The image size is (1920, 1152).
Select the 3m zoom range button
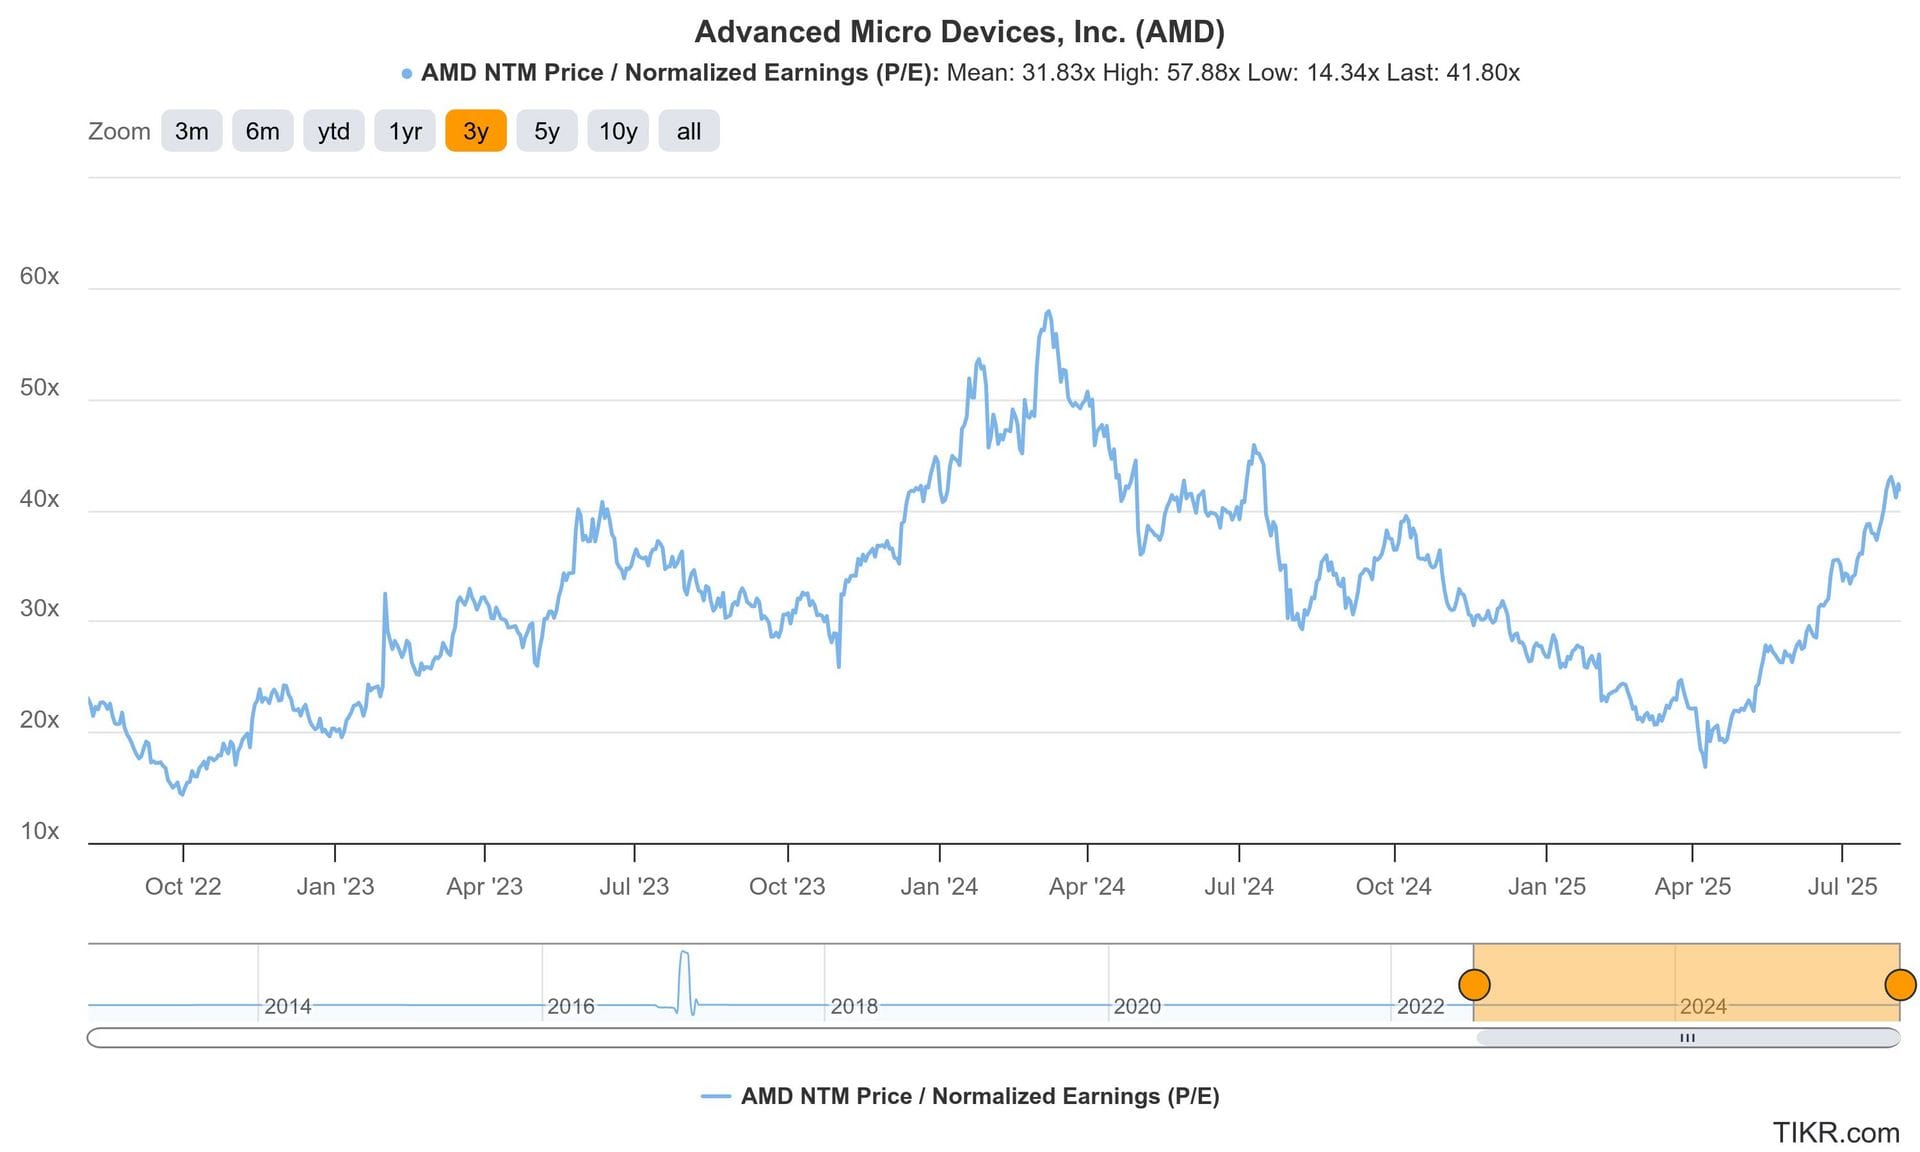click(191, 131)
